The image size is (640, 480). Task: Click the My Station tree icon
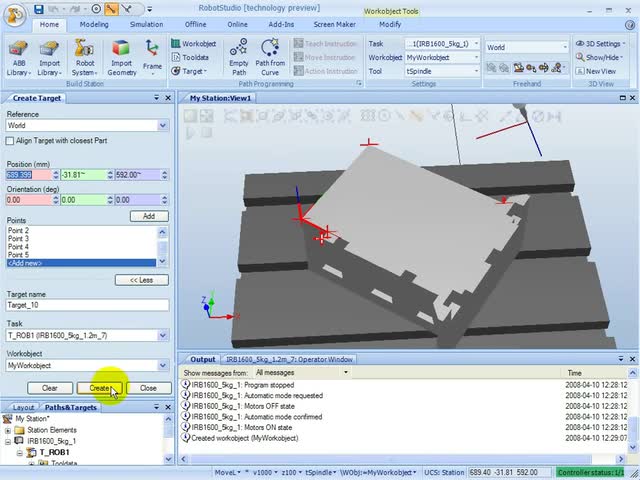click(x=7, y=419)
